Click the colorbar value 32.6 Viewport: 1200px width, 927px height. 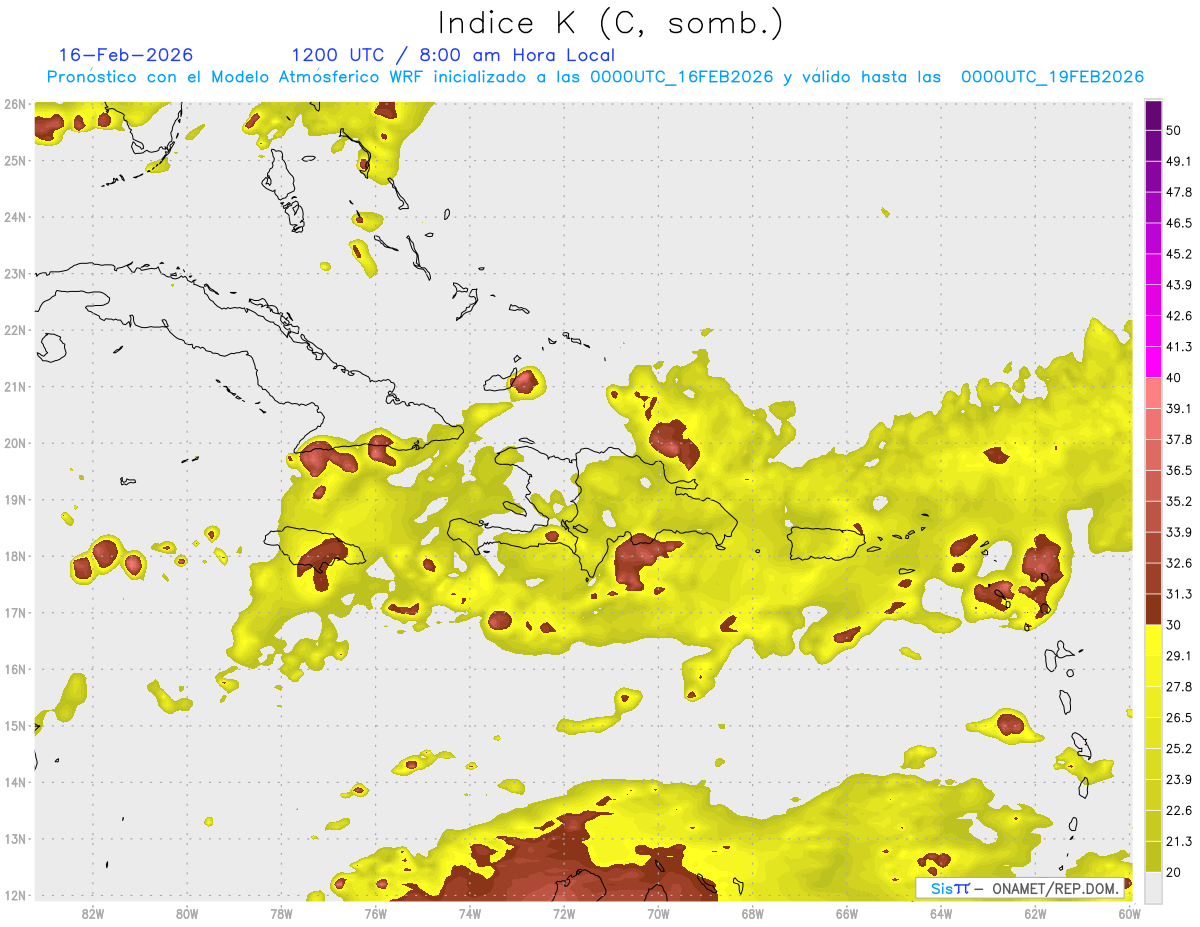coord(1178,563)
